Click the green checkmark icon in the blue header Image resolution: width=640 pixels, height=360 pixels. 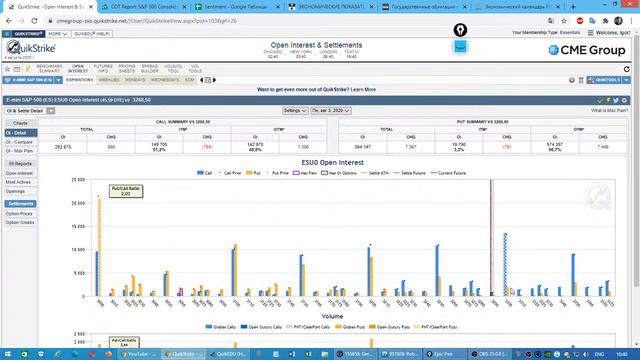[600, 100]
